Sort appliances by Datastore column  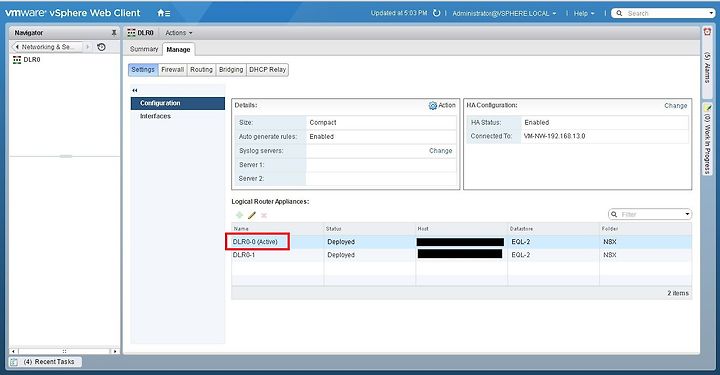[x=553, y=229]
